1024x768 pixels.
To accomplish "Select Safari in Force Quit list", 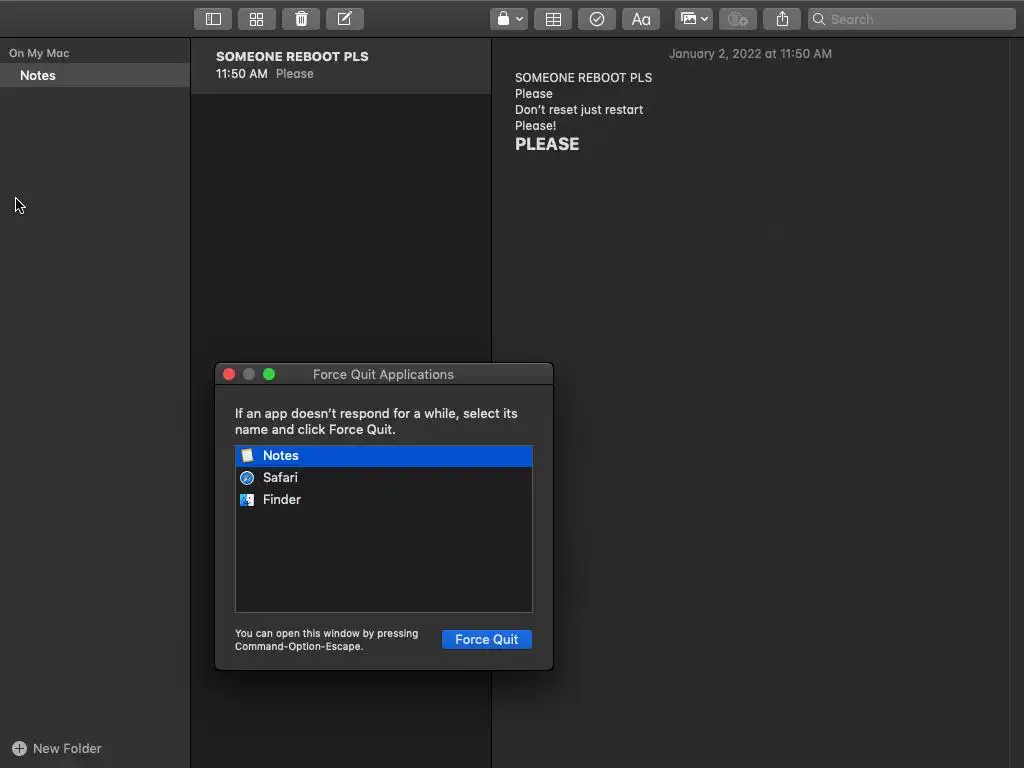I will tap(384, 477).
